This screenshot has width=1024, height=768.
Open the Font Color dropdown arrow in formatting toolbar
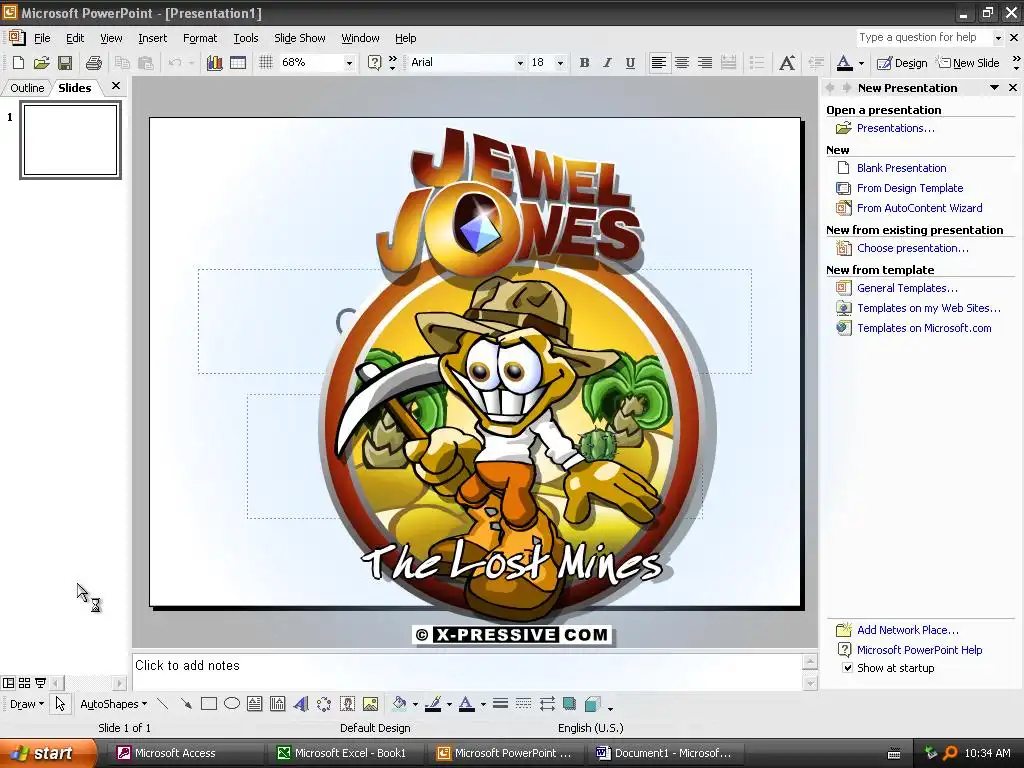tap(861, 63)
